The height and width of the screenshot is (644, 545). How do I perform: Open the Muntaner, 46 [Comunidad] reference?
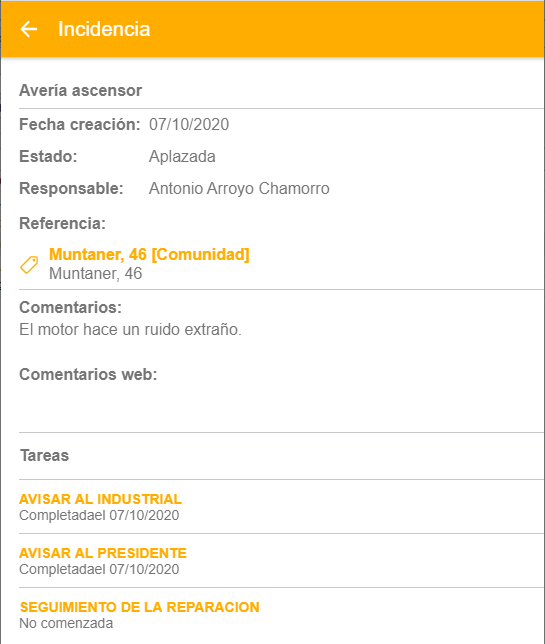coord(149,255)
